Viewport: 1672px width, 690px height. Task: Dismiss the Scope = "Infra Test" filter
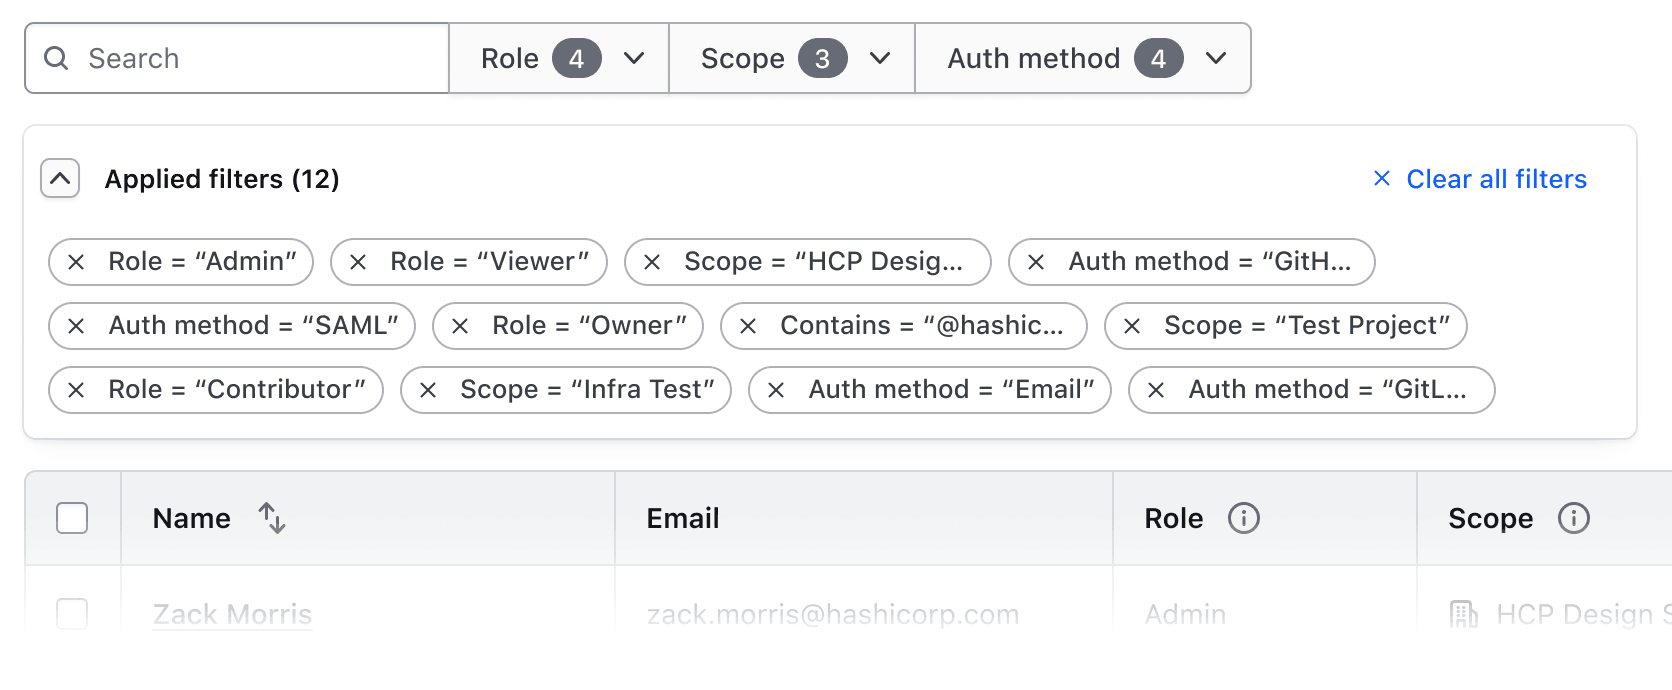click(428, 390)
